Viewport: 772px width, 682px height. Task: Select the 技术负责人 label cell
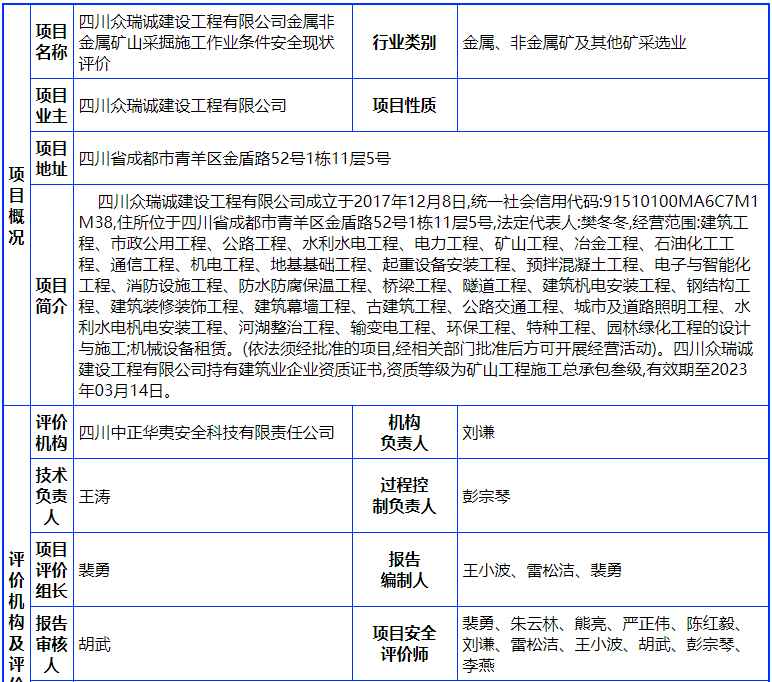pos(52,496)
